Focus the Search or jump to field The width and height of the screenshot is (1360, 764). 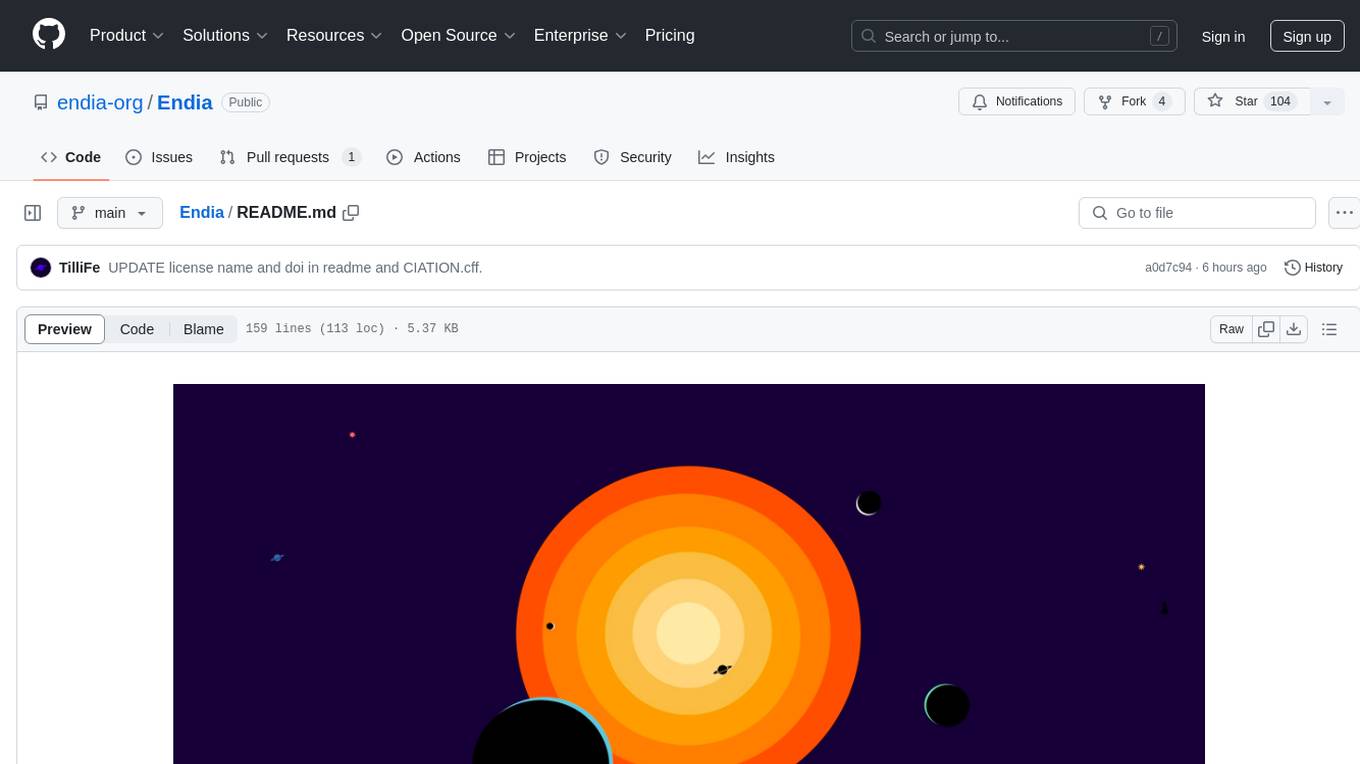click(1014, 36)
